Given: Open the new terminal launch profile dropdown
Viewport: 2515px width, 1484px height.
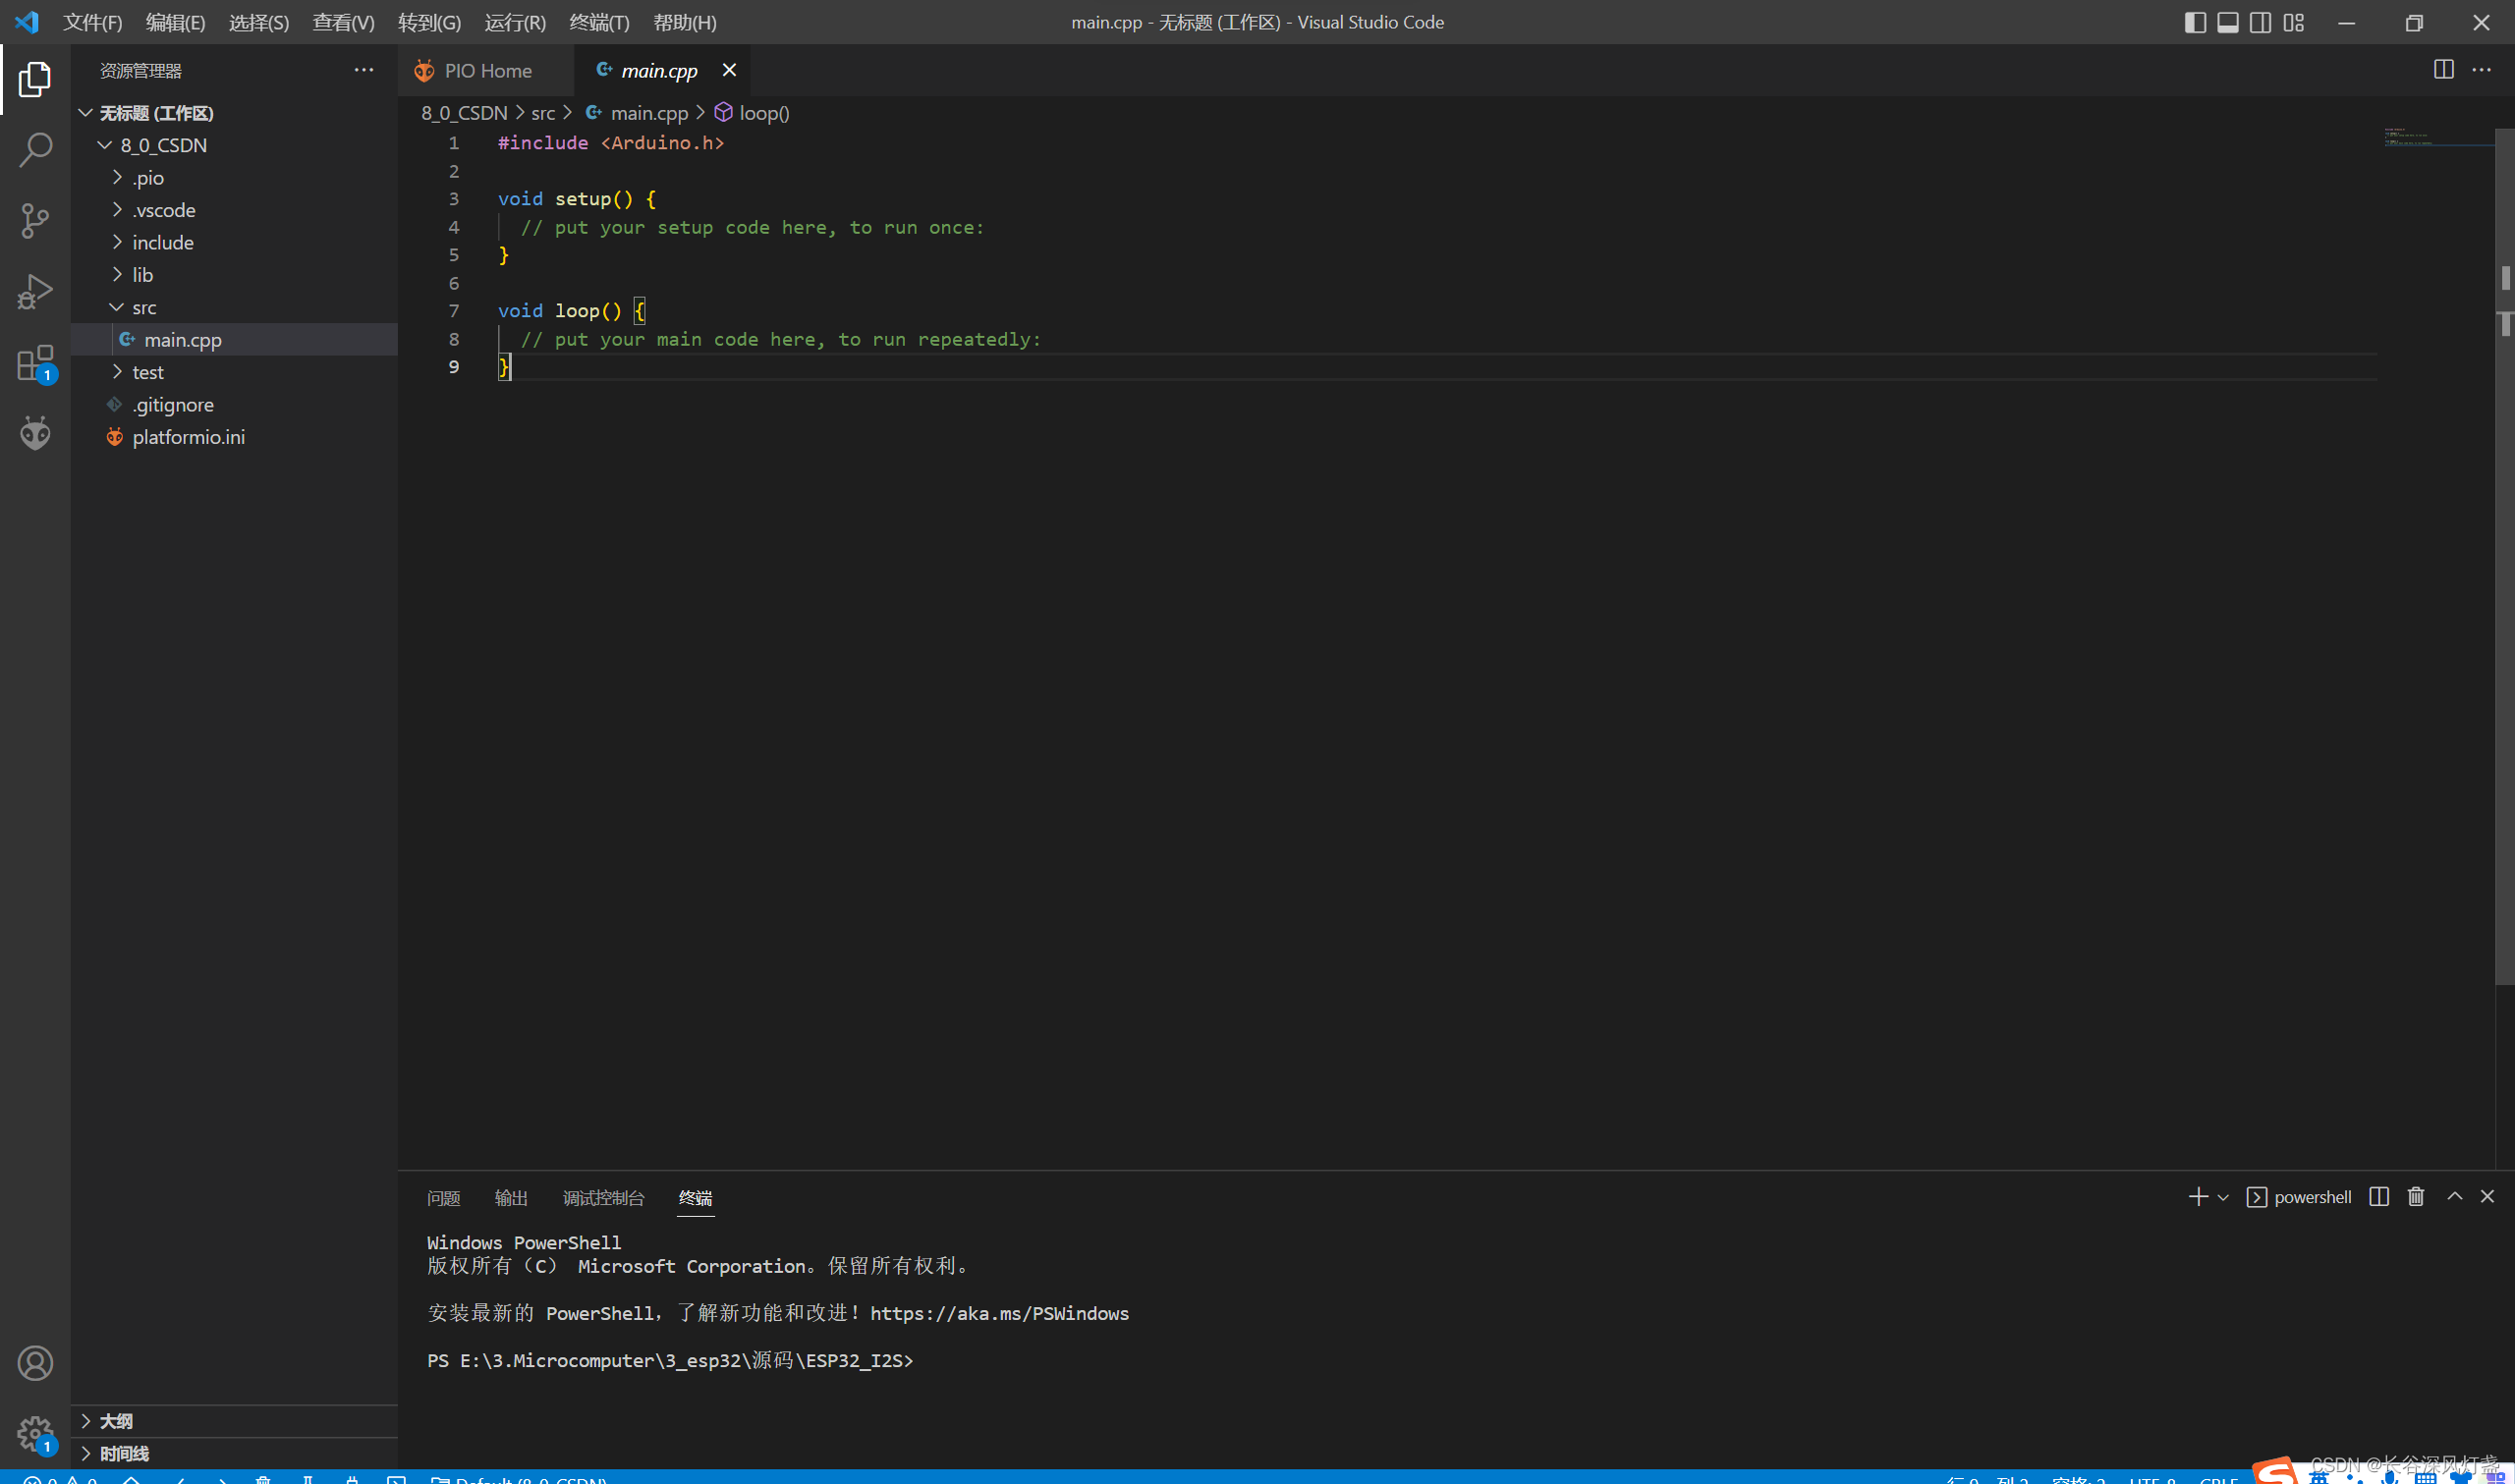Looking at the screenshot, I should pyautogui.click(x=2223, y=1198).
